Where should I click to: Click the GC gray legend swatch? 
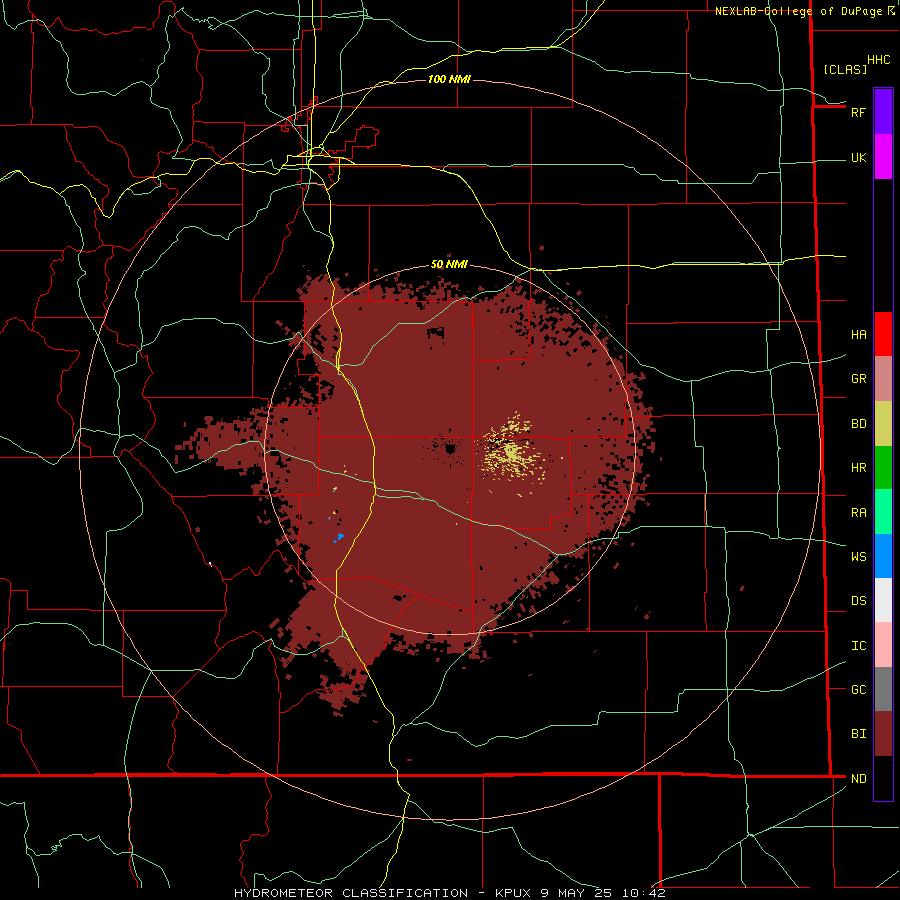tap(883, 689)
